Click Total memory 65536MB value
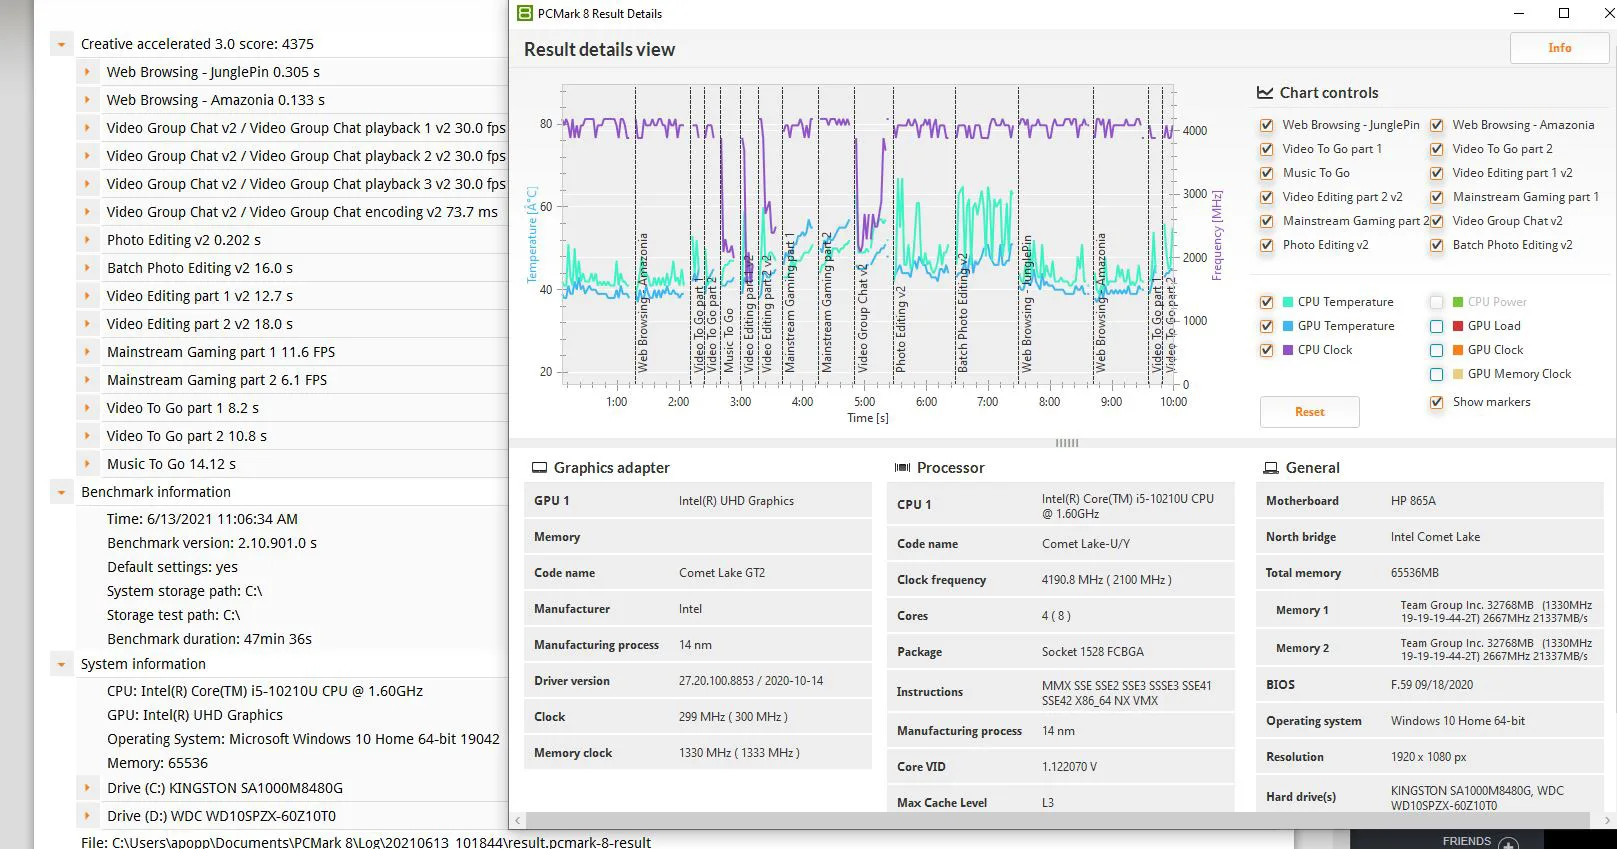This screenshot has height=849, width=1617. [x=1414, y=573]
